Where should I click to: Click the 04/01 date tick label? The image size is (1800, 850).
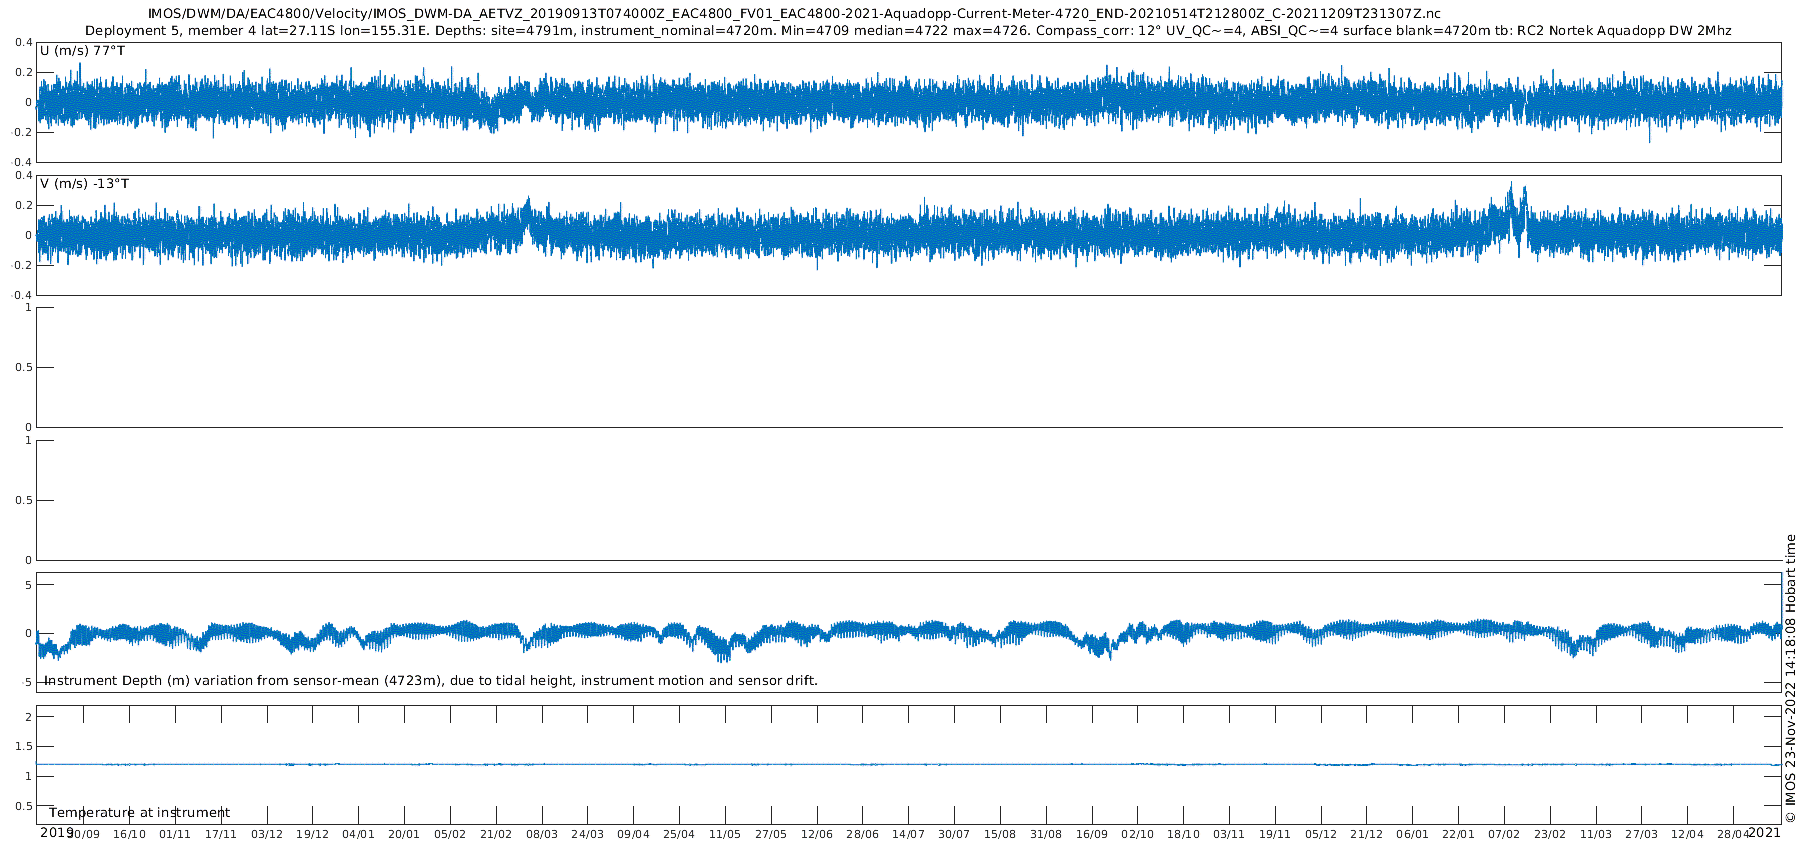(x=358, y=834)
